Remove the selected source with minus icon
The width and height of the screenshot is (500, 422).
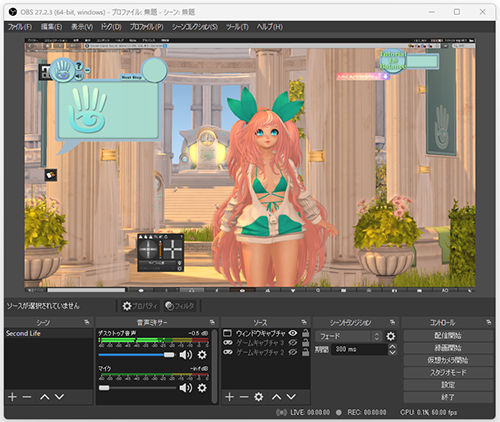point(244,397)
